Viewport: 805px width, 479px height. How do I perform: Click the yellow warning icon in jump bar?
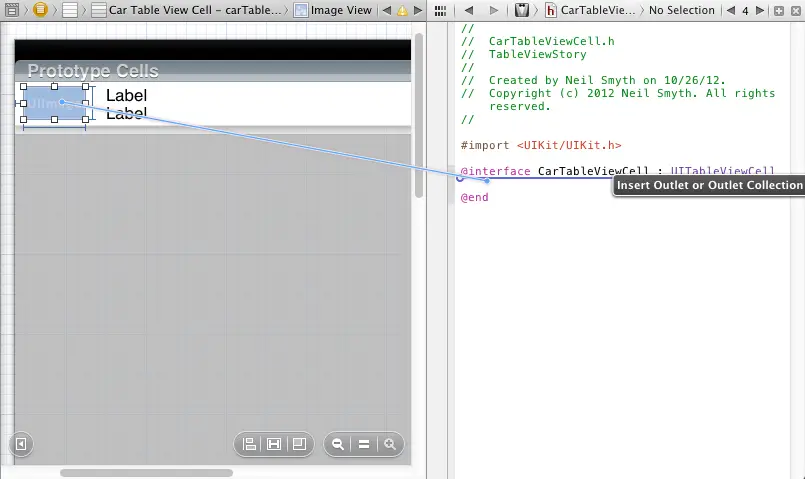coord(402,11)
